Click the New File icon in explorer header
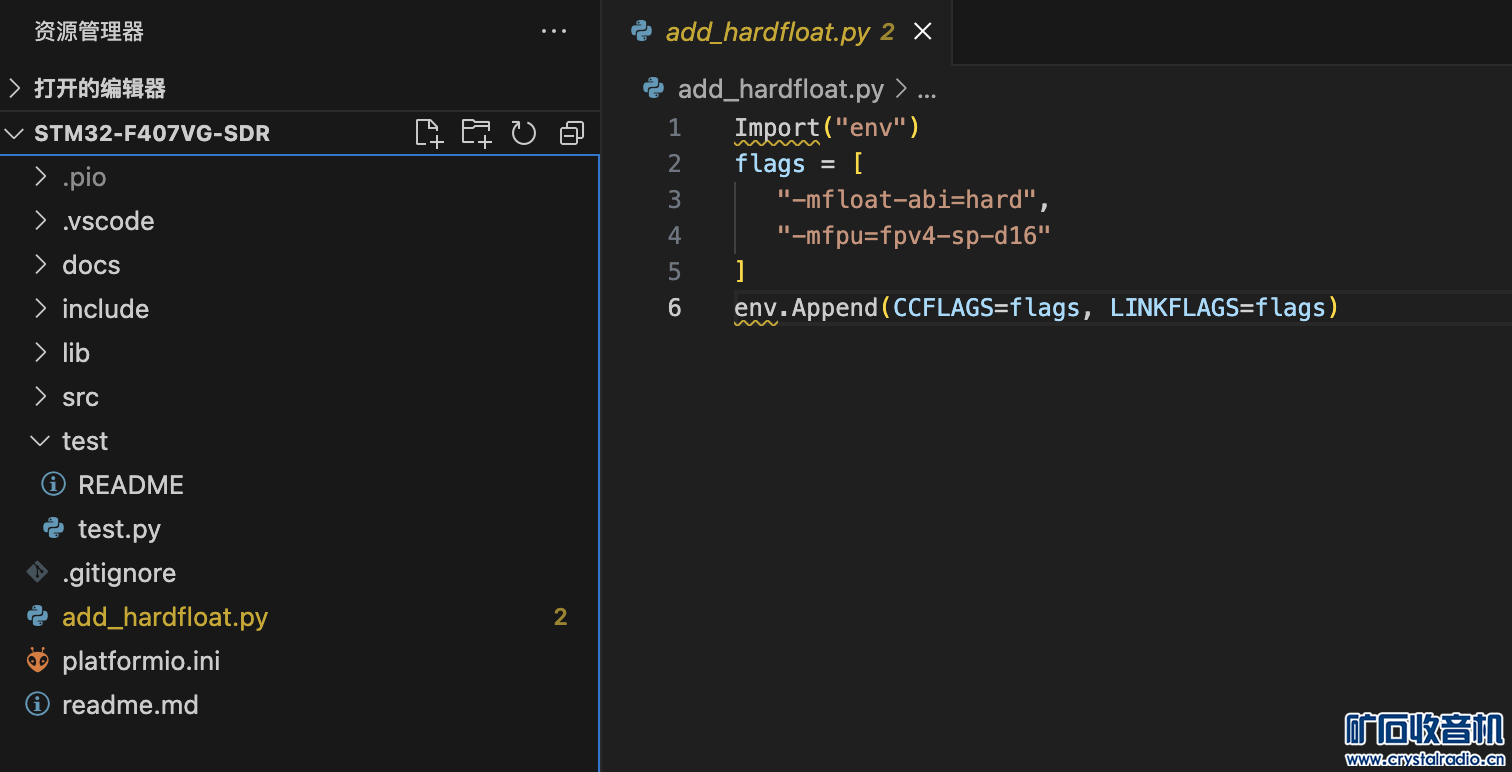The image size is (1512, 772). (x=428, y=133)
